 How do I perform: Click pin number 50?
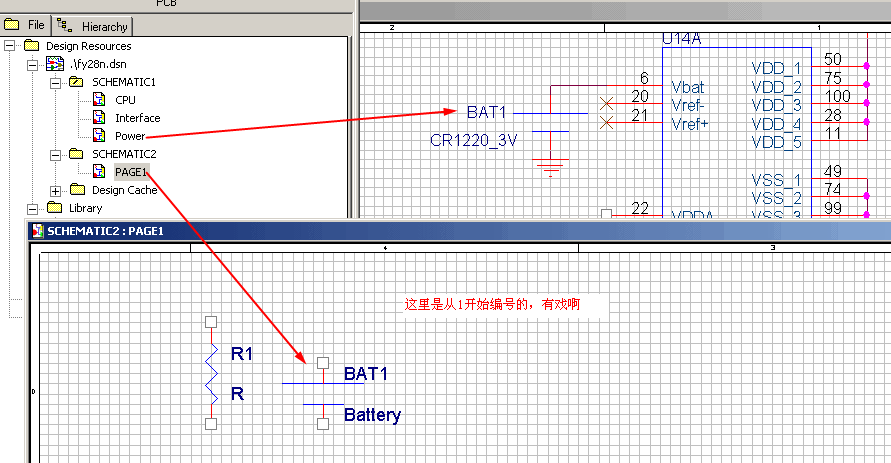[x=833, y=59]
